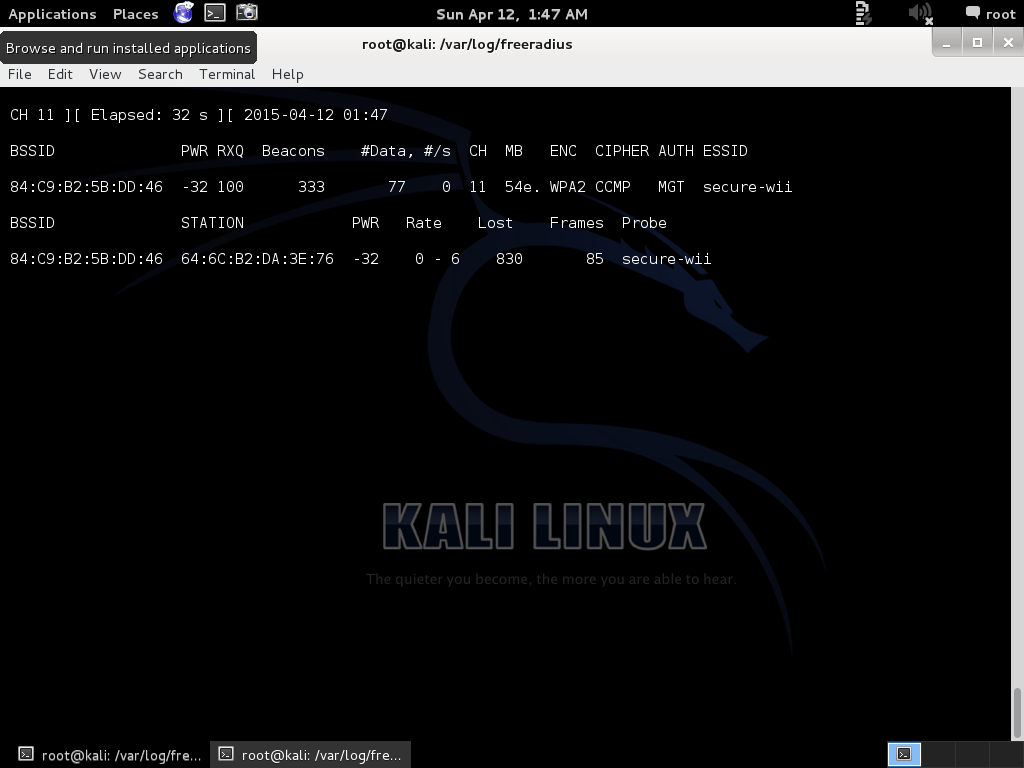Click the Lost value 830
1024x768 pixels.
[509, 259]
